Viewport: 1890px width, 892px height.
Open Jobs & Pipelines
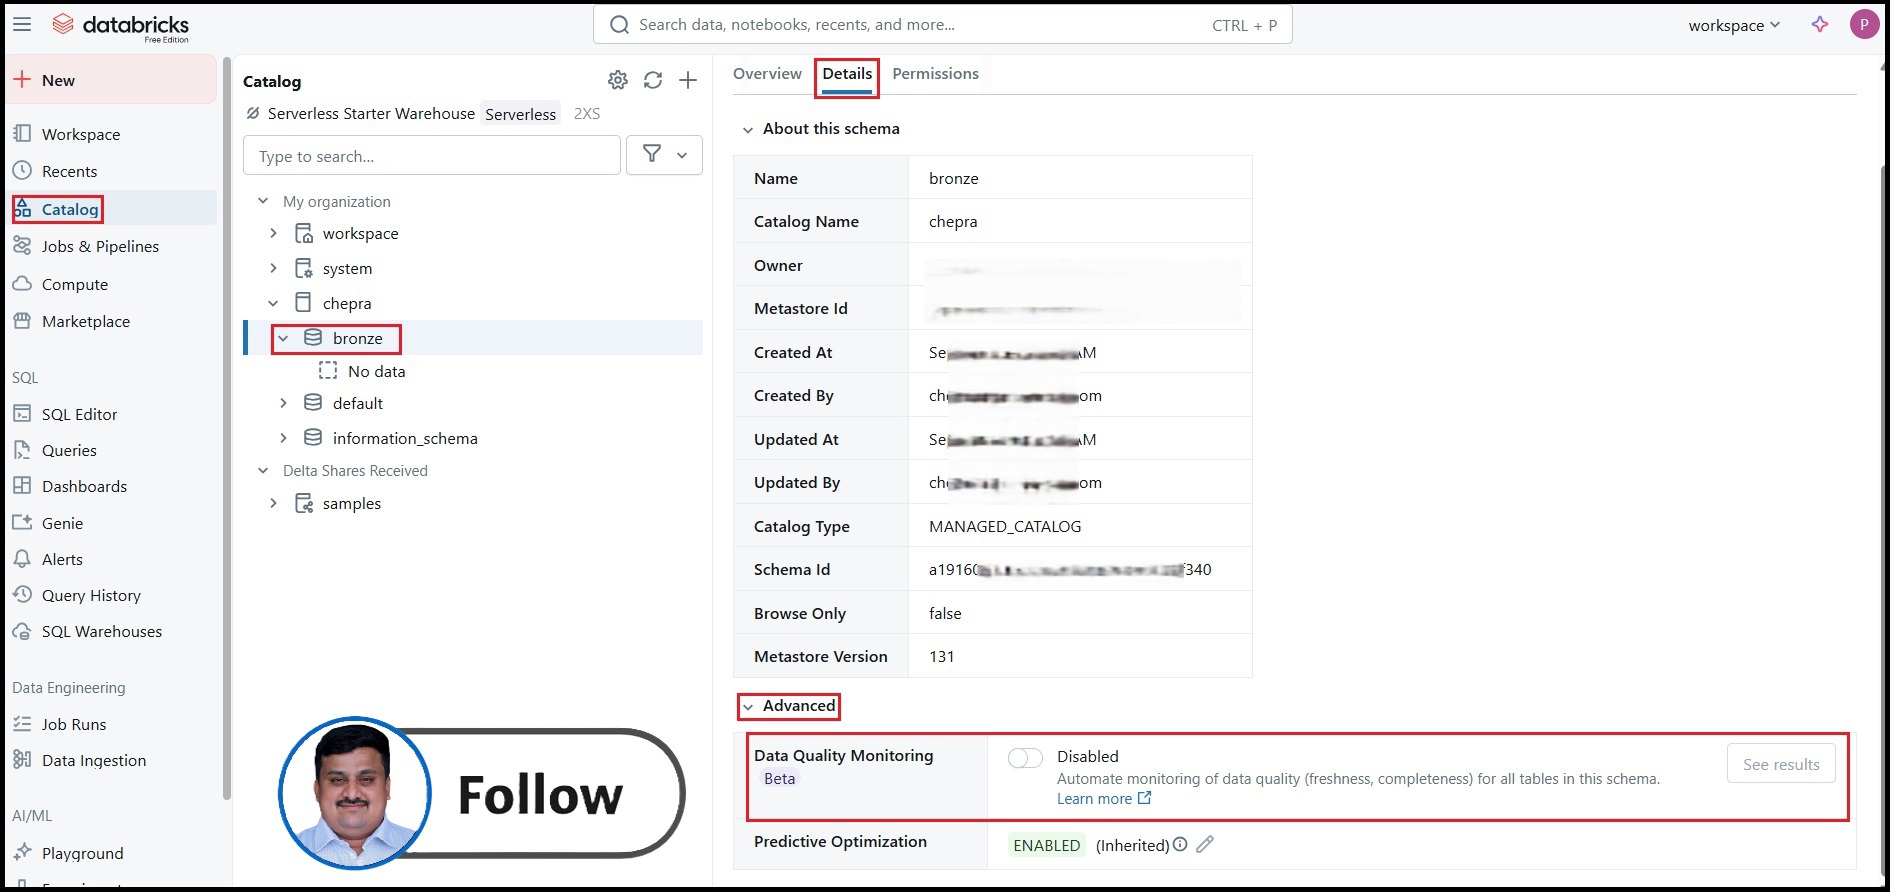pyautogui.click(x=100, y=246)
